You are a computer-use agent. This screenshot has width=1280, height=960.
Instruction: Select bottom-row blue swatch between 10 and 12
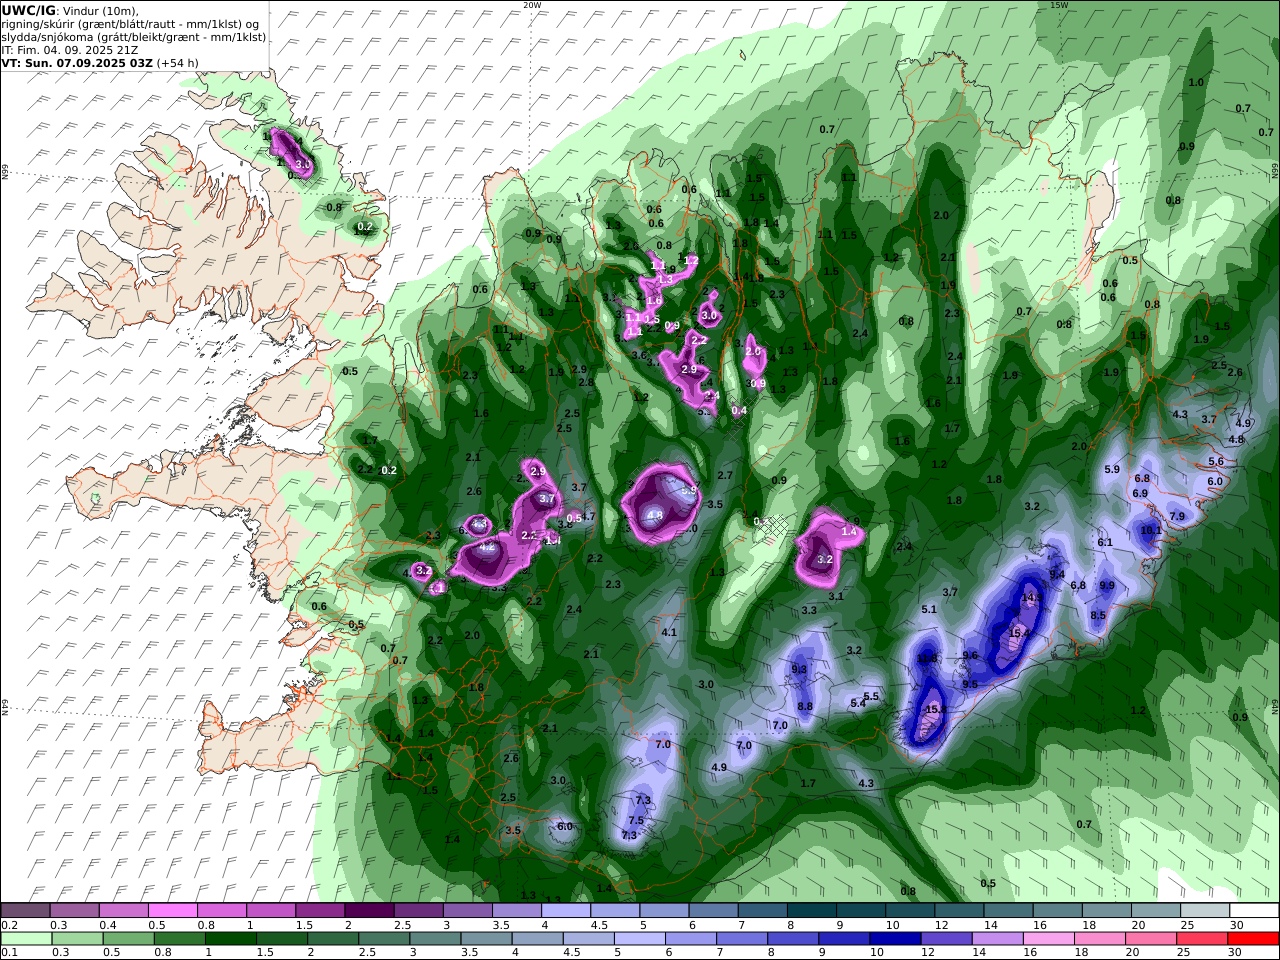coord(897,939)
